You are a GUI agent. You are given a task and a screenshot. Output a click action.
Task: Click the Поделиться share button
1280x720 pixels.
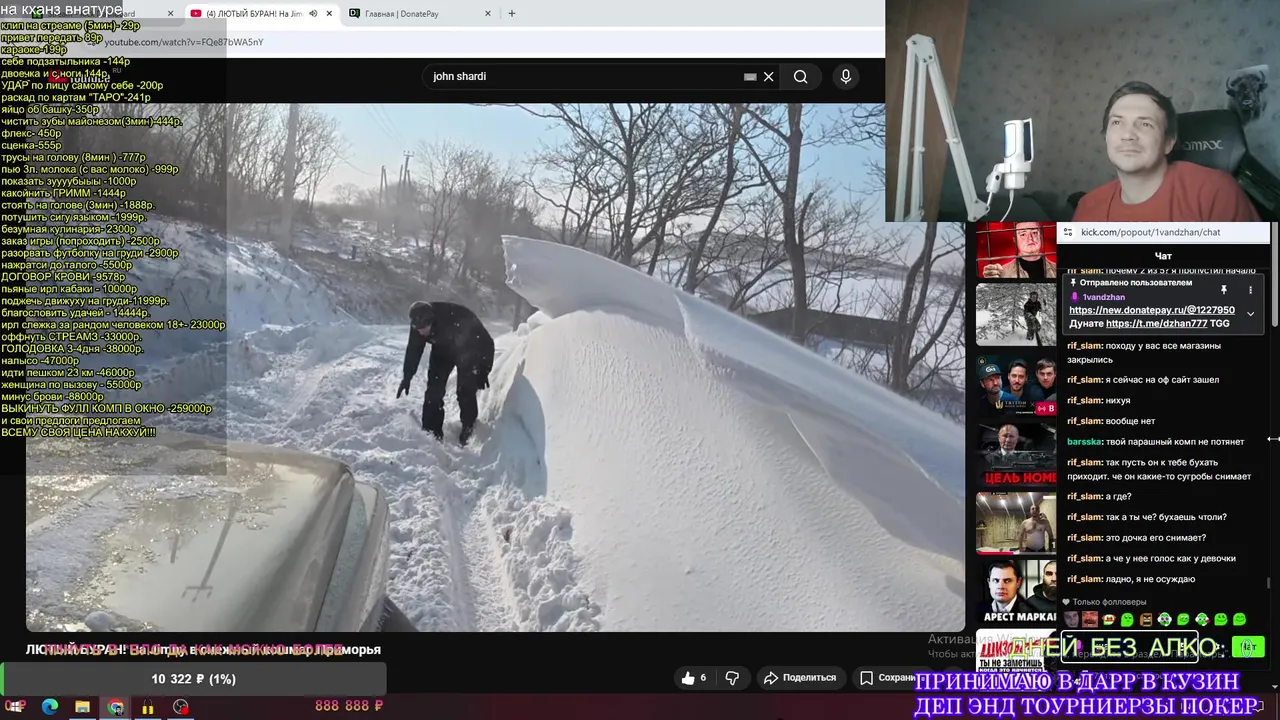click(799, 678)
